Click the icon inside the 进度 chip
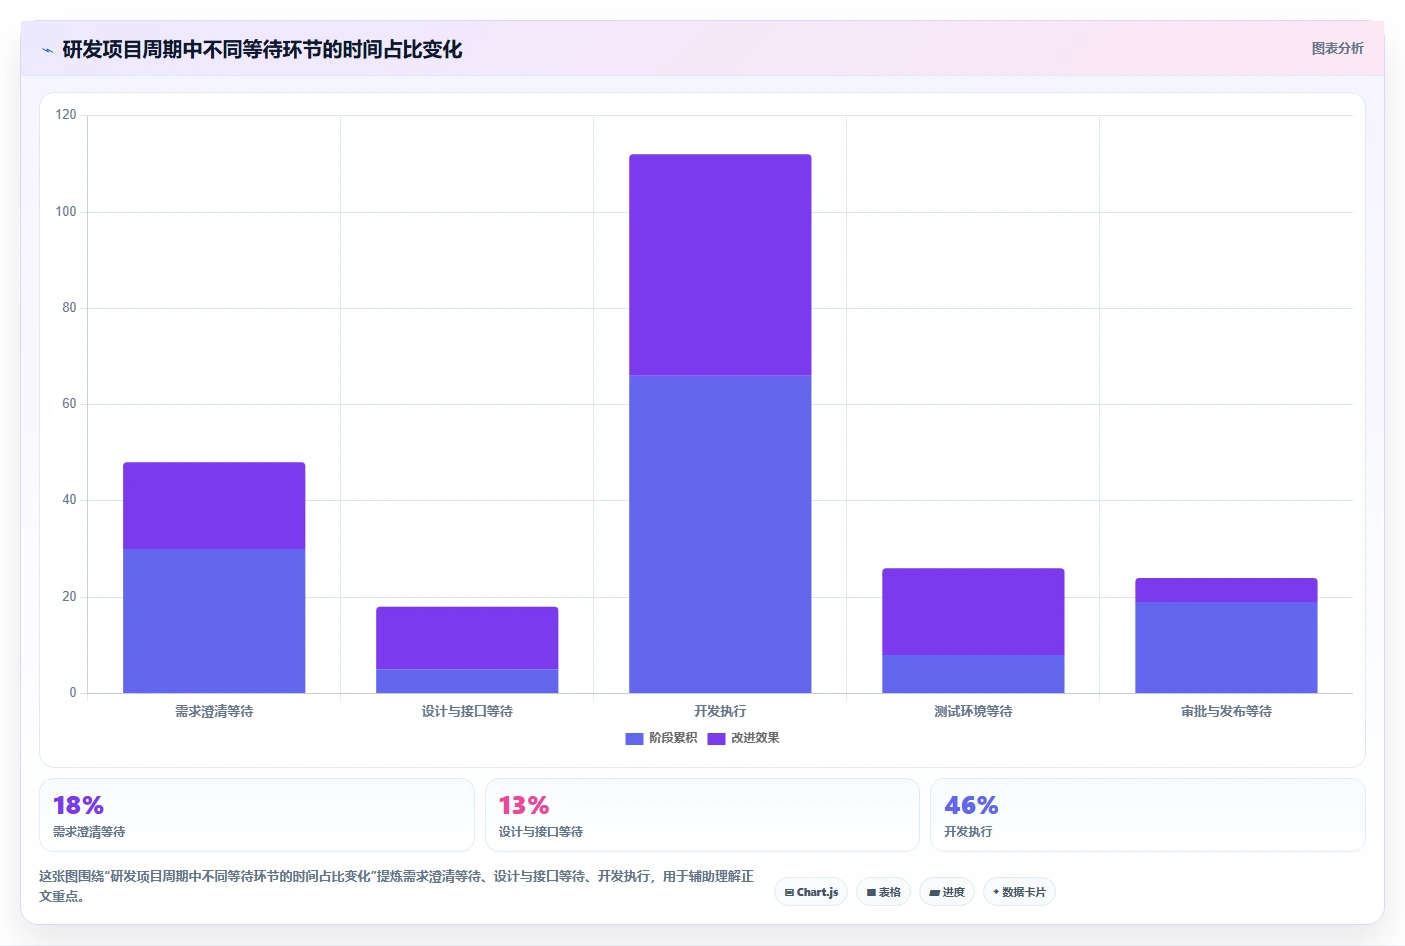Viewport: 1405px width, 946px height. [x=934, y=892]
